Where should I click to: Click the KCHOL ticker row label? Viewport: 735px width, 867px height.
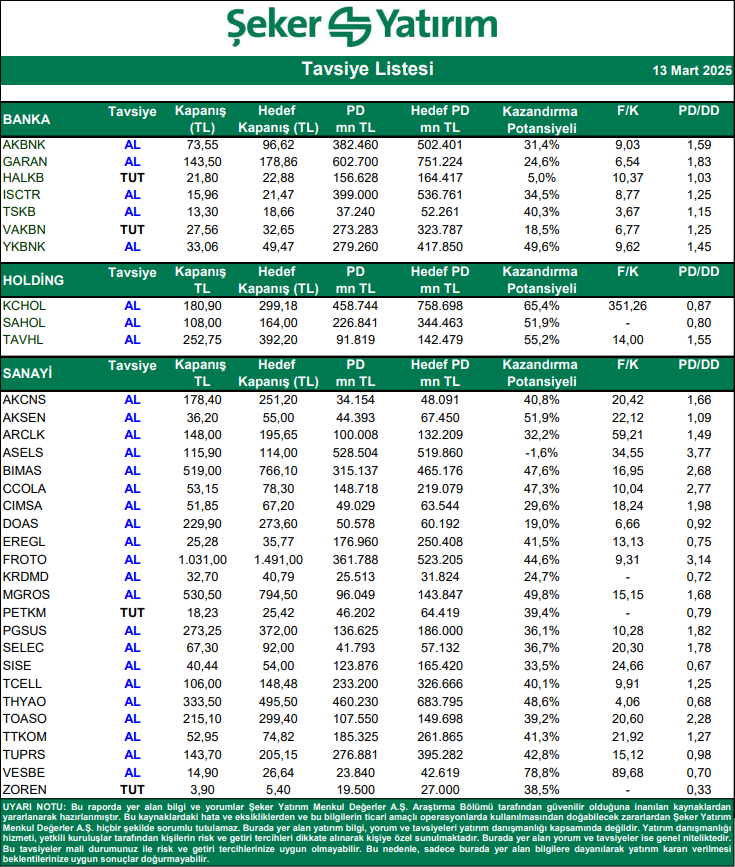tap(23, 305)
